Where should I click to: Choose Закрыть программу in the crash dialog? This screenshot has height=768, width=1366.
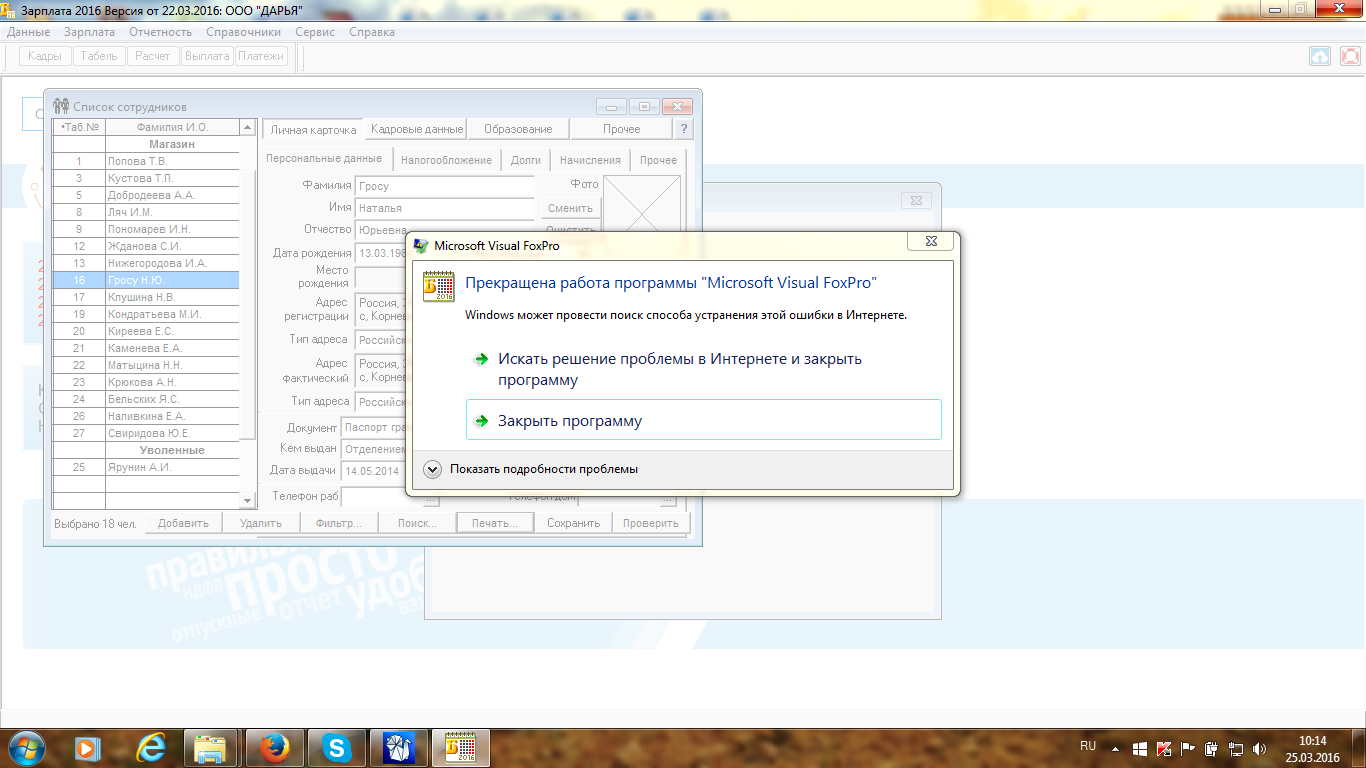(570, 421)
